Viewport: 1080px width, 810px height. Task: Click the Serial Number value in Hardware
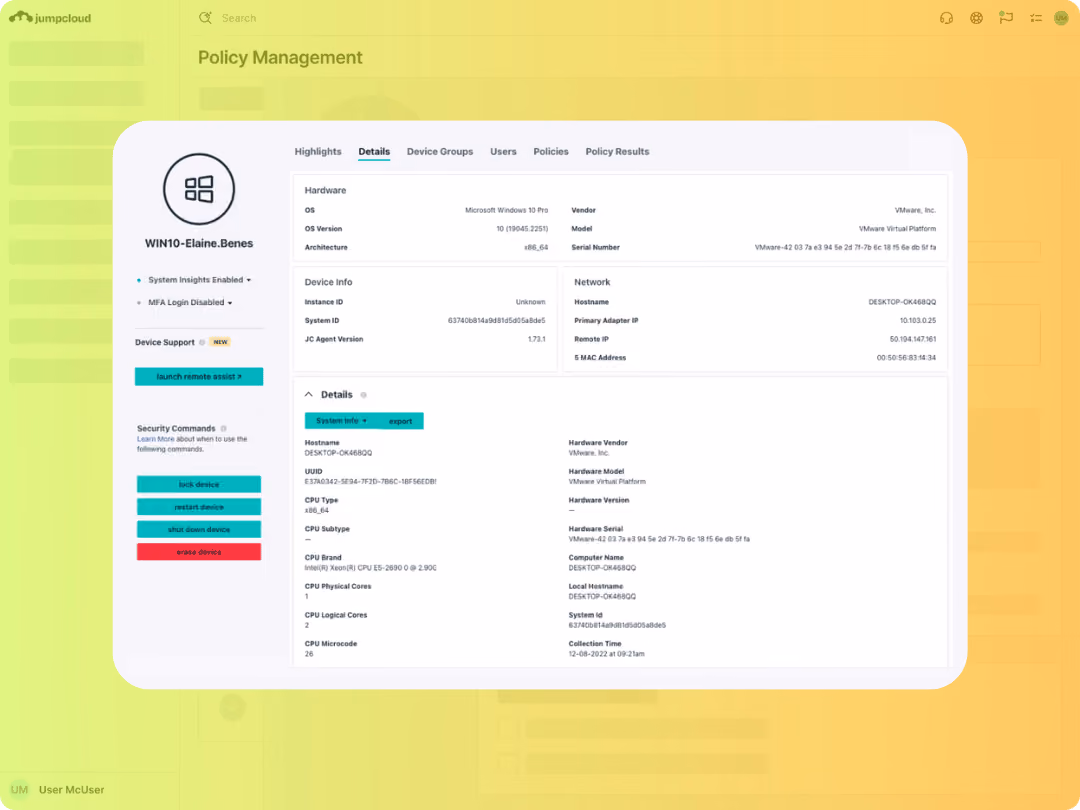coord(845,247)
